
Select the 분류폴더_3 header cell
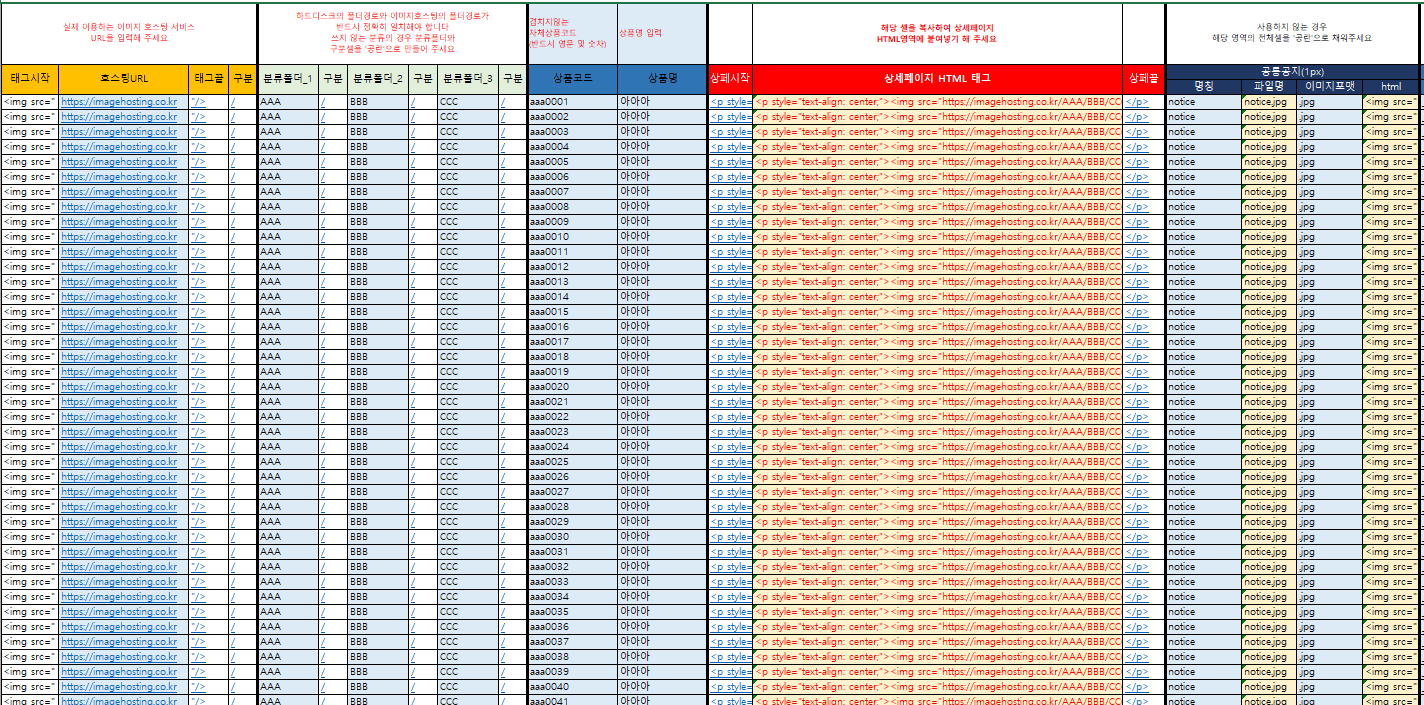[468, 79]
